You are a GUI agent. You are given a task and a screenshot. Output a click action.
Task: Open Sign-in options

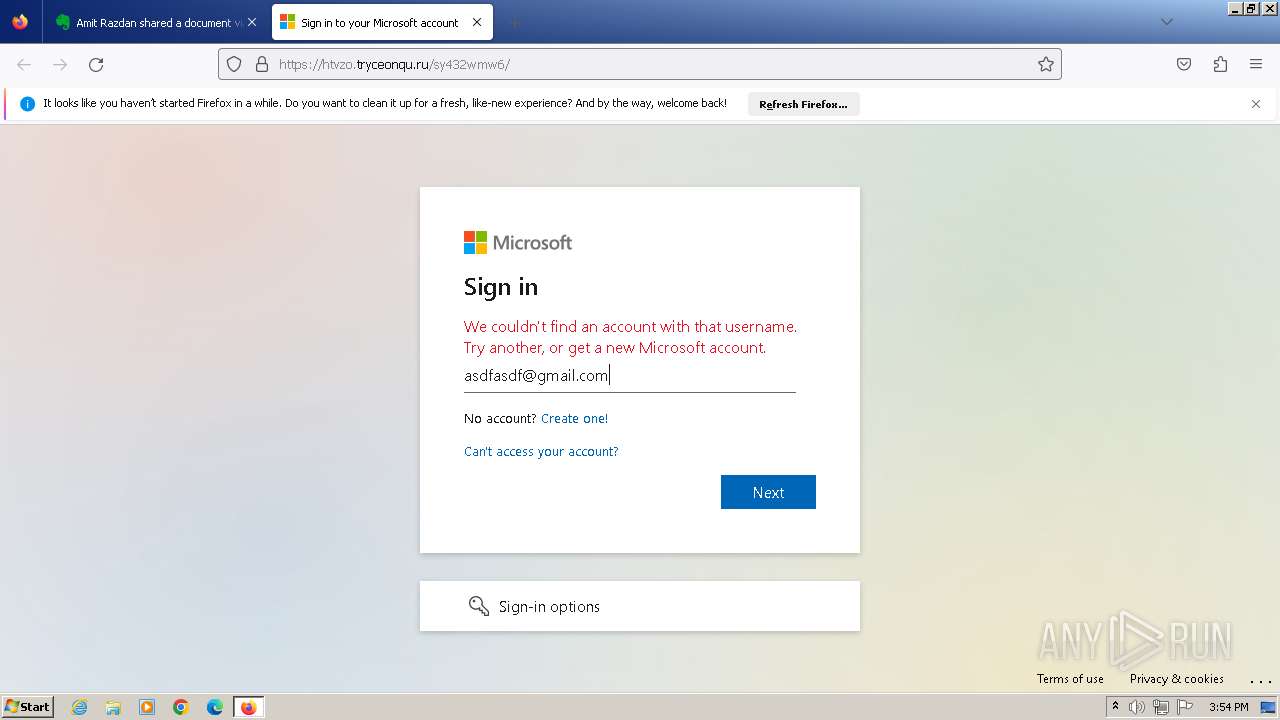tap(640, 606)
